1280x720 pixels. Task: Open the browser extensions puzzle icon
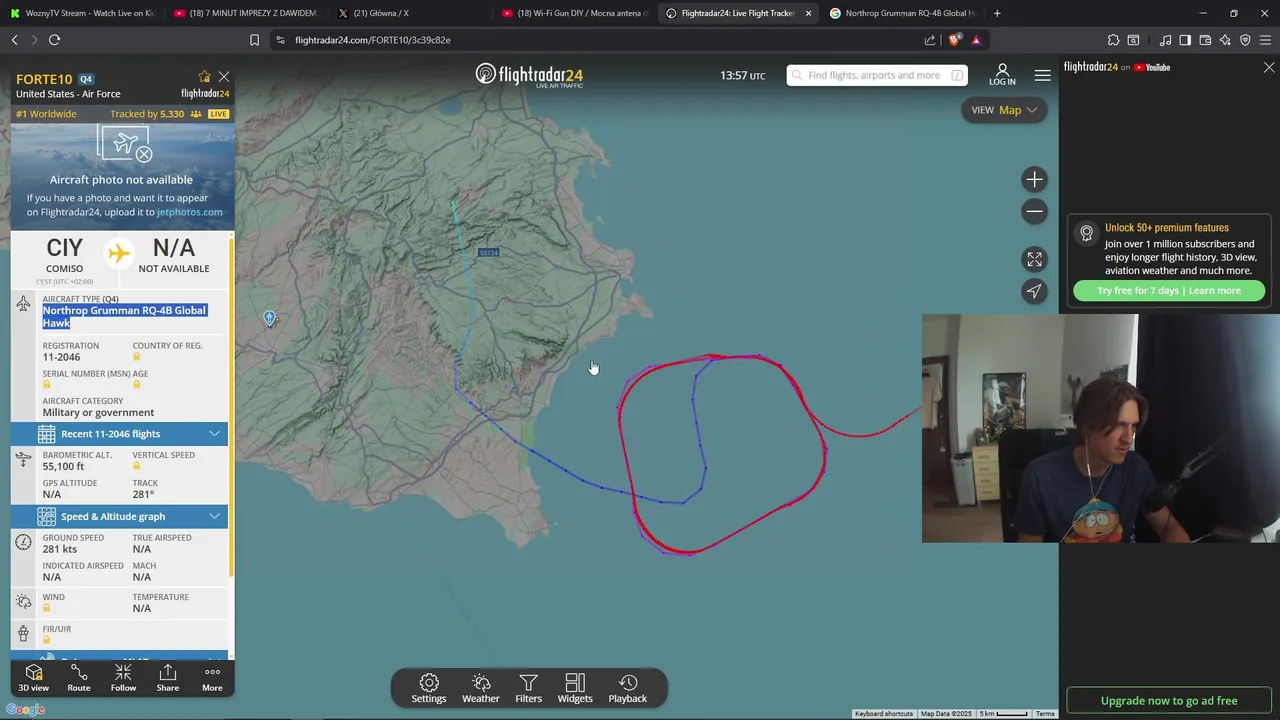[1113, 40]
